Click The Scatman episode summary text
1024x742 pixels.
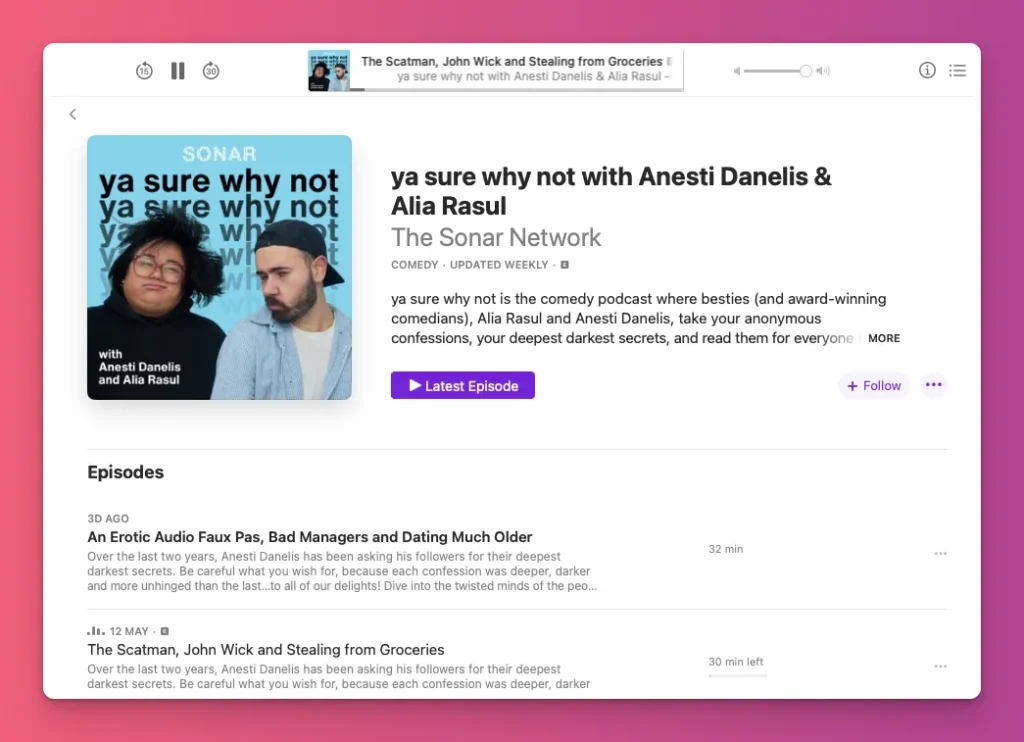(339, 676)
